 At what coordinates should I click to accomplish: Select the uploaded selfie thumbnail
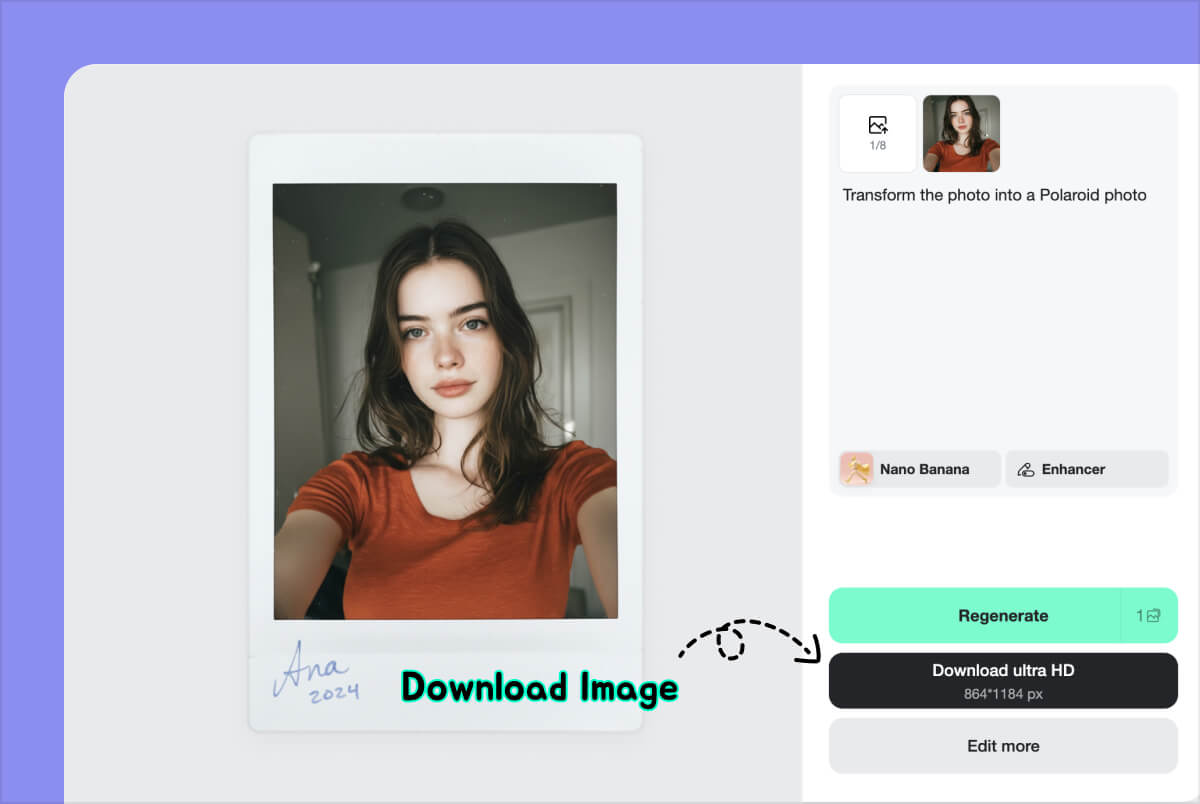[x=960, y=133]
